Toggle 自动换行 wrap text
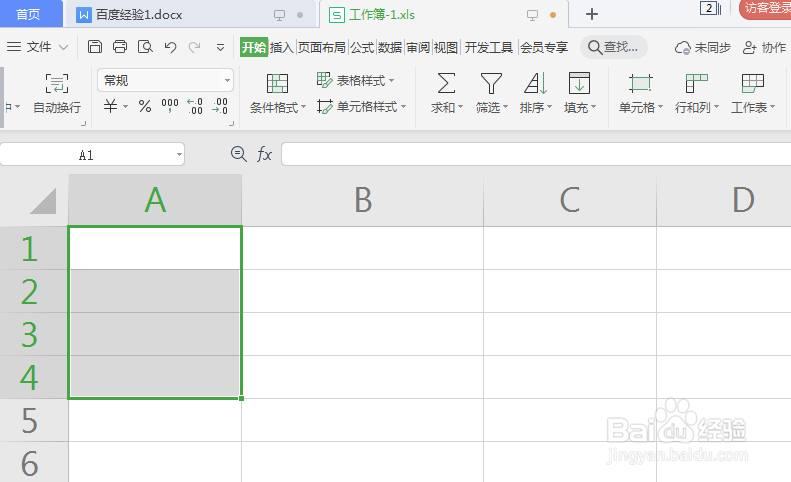 click(57, 93)
